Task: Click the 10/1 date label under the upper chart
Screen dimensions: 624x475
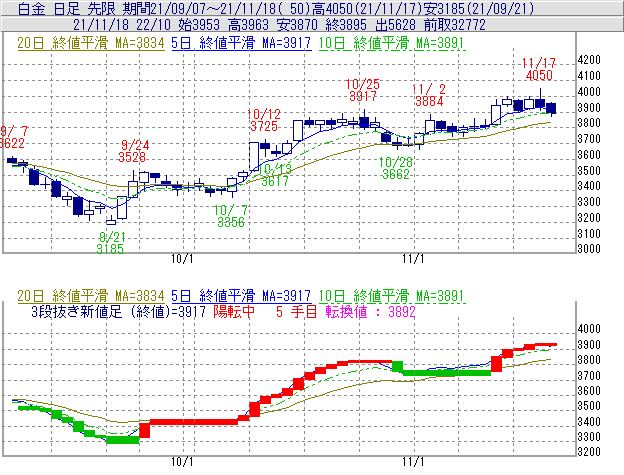Action: [182, 259]
